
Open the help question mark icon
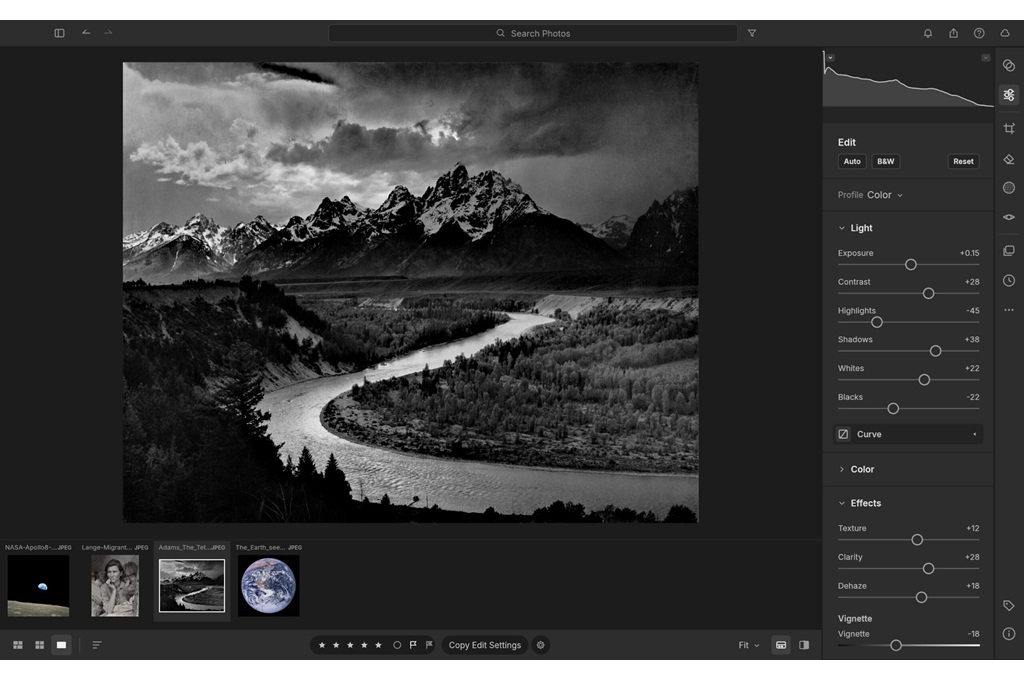pos(978,33)
